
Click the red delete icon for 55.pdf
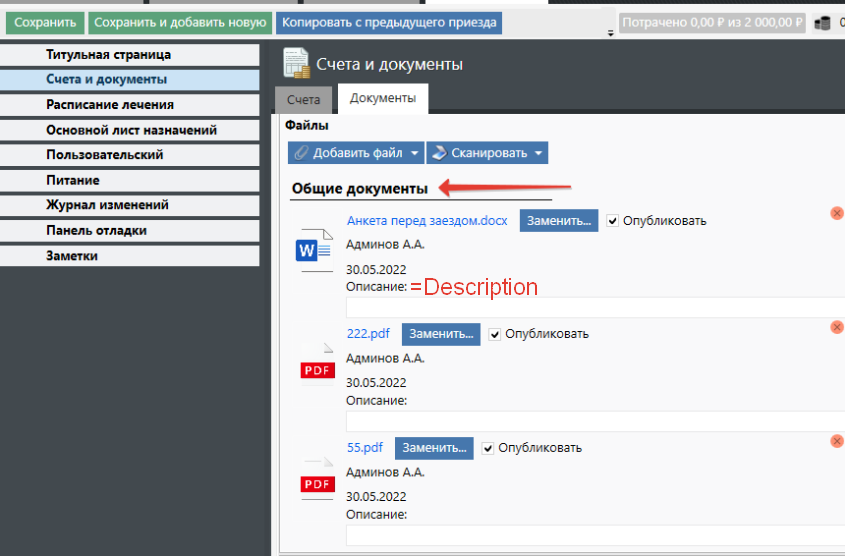coord(836,441)
